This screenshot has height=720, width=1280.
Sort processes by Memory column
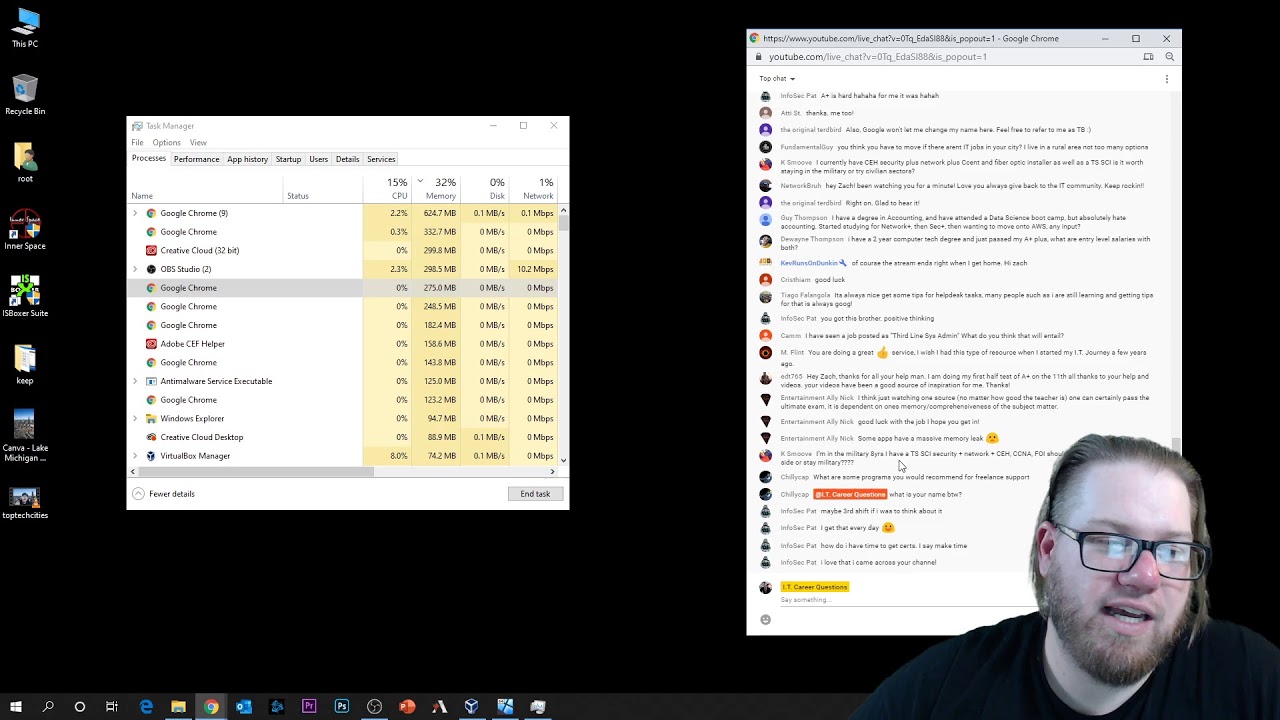[x=436, y=188]
